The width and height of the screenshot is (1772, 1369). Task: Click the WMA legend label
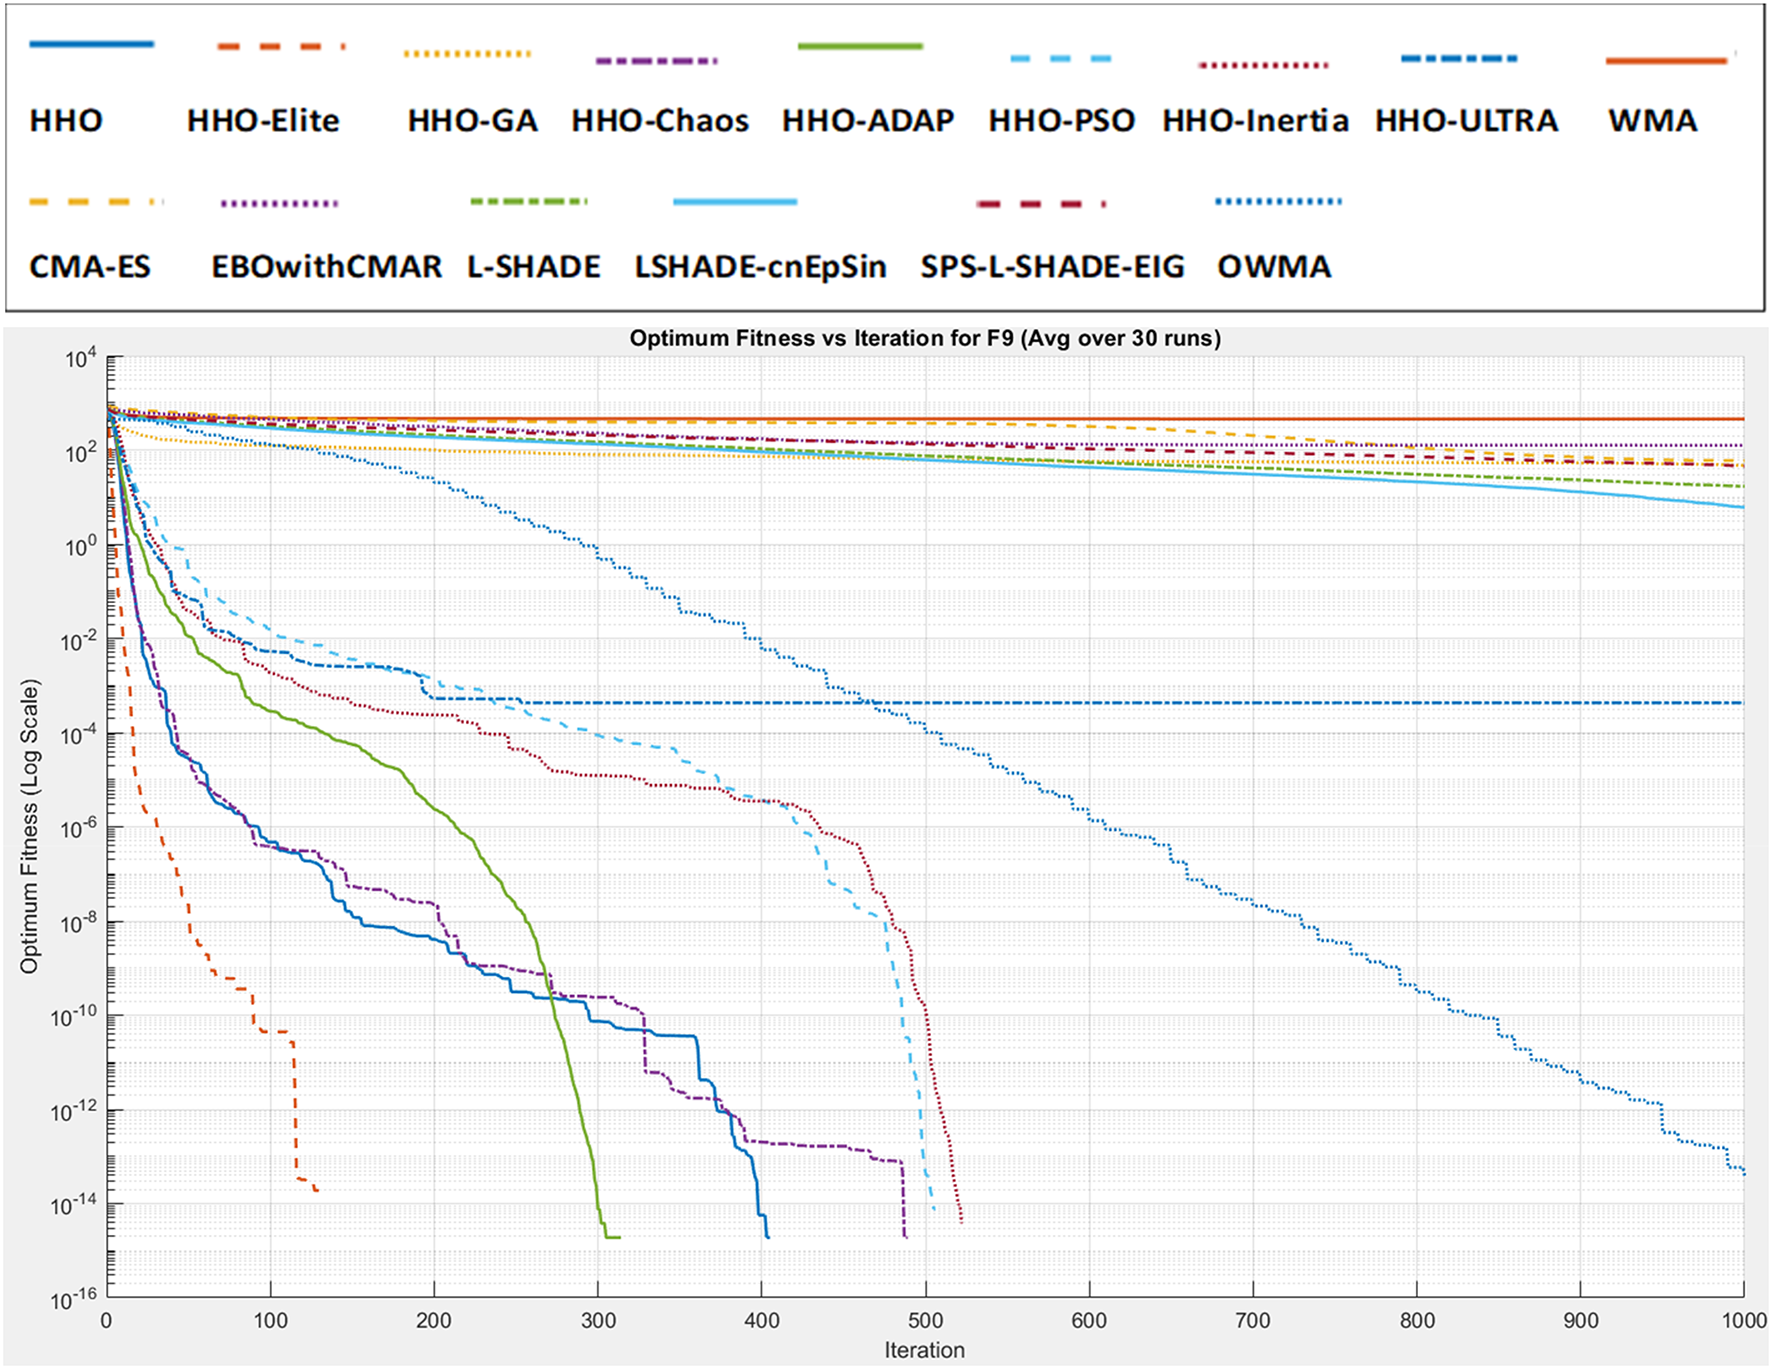click(x=1652, y=121)
